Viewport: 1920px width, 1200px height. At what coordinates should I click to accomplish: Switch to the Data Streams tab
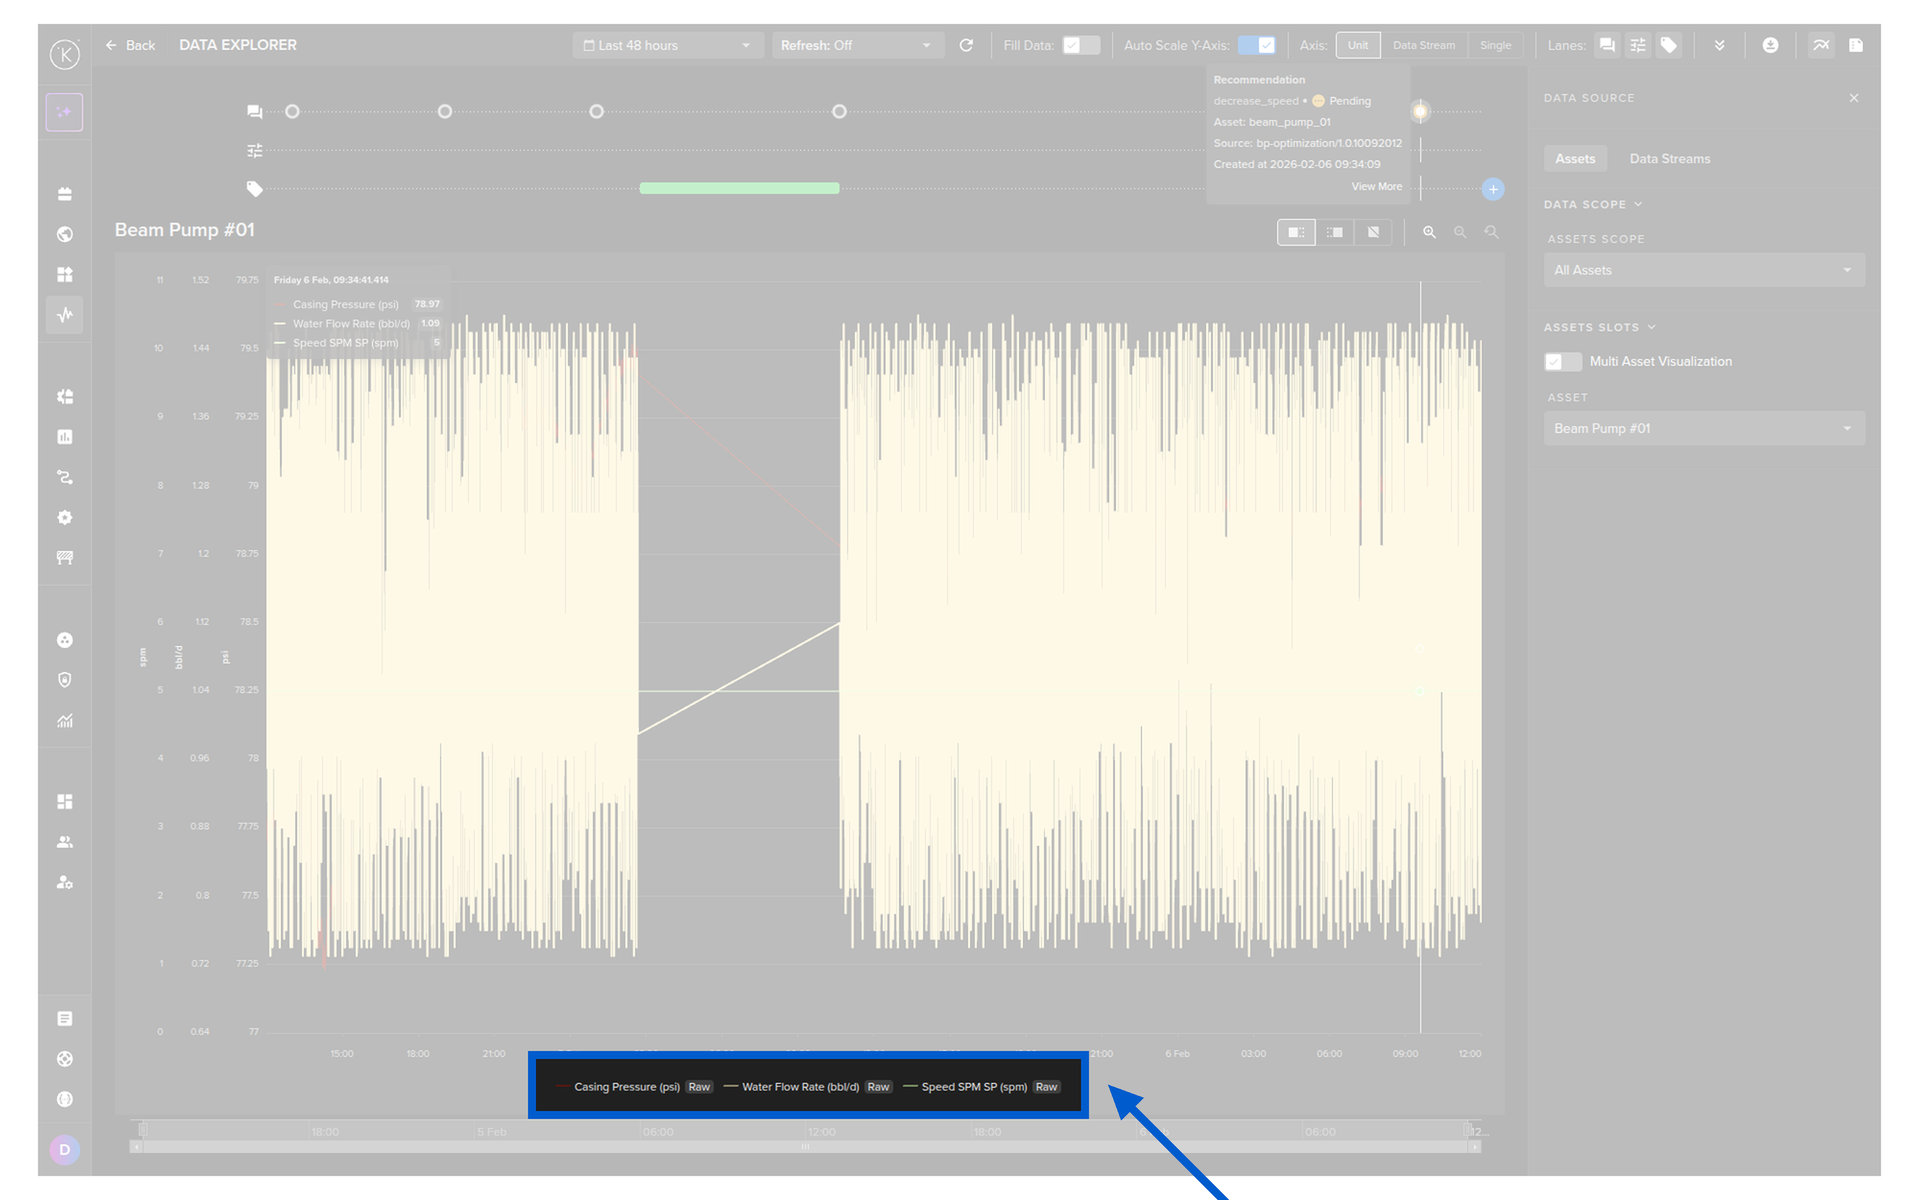click(x=1669, y=158)
